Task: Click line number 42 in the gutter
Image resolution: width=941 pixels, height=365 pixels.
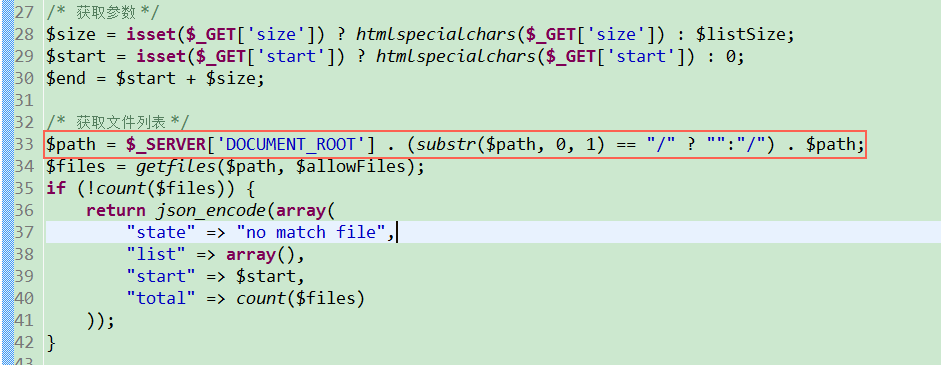Action: [x=24, y=342]
